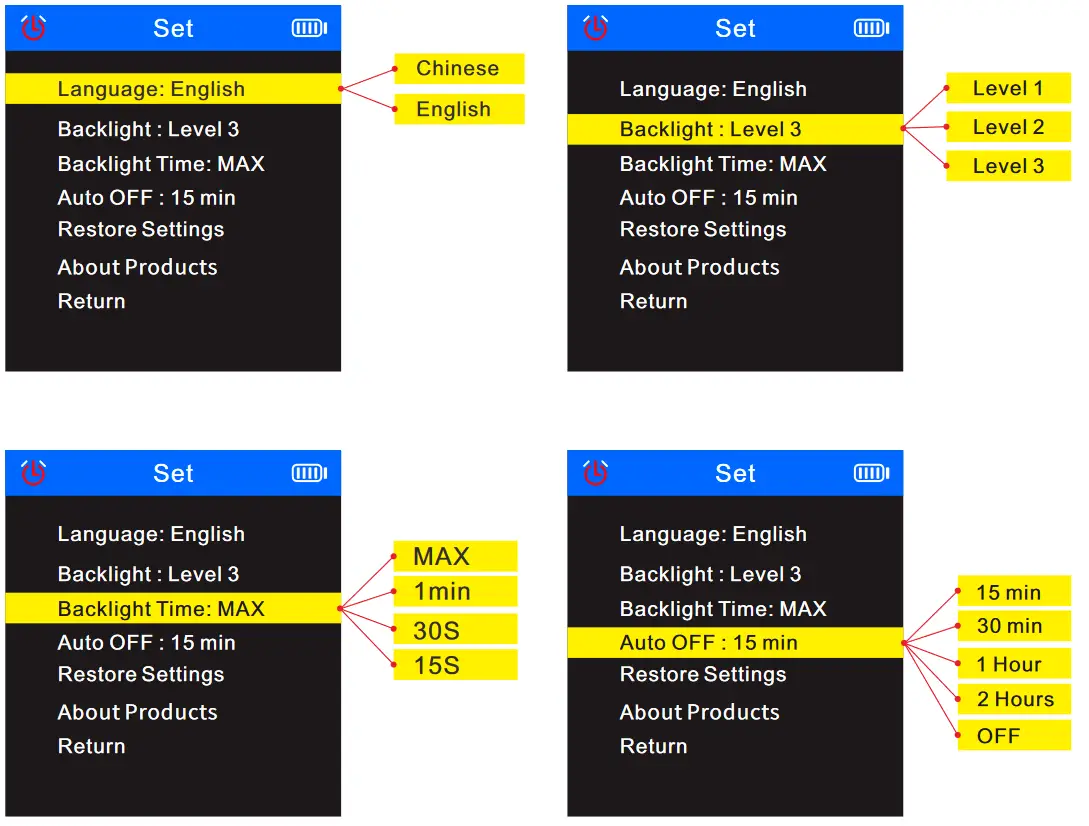This screenshot has width=1089, height=826.
Task: Click Backlight Time: MAX in Backlight-highlighted screen
Action: (723, 164)
